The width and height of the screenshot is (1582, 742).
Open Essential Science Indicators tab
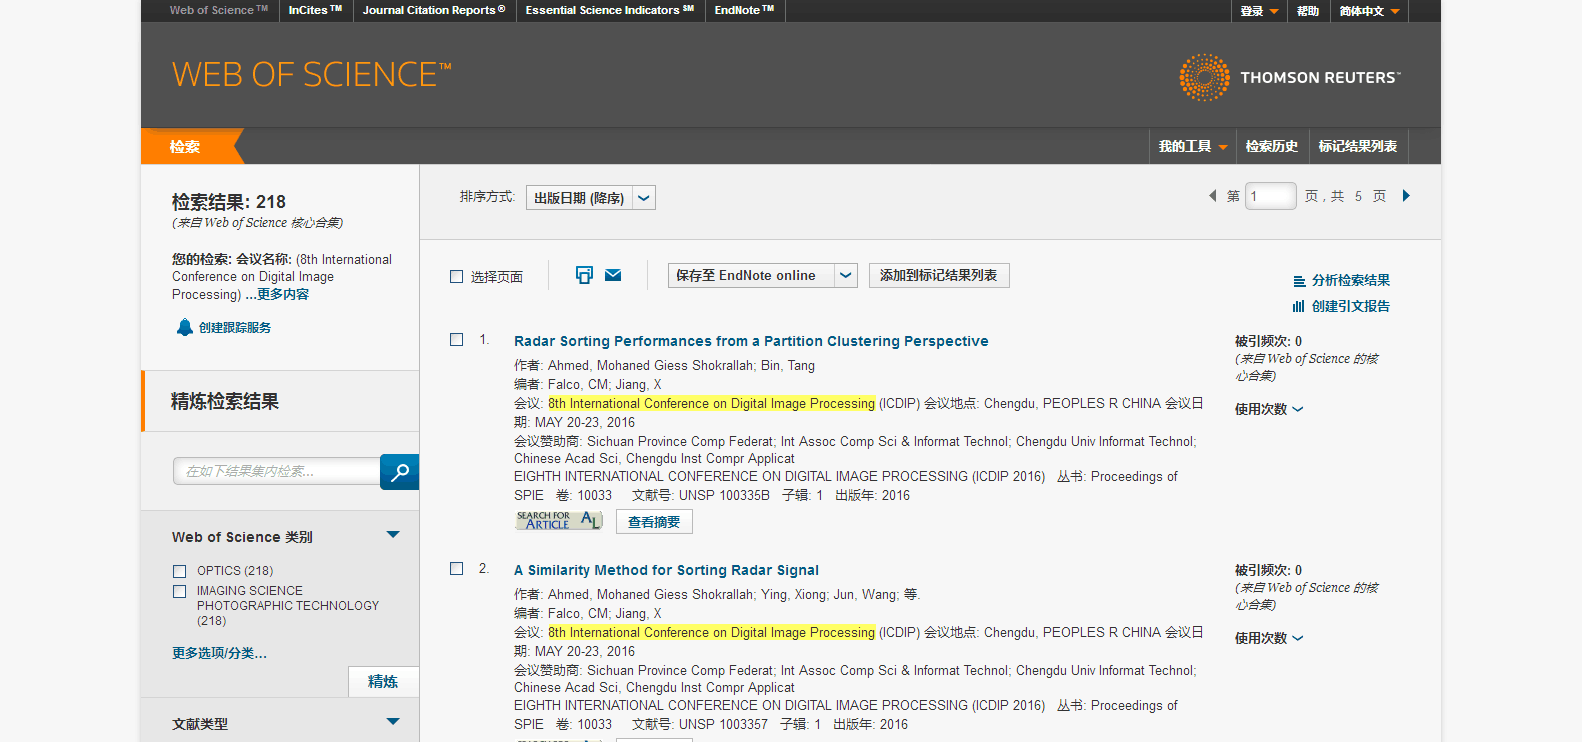tap(610, 10)
